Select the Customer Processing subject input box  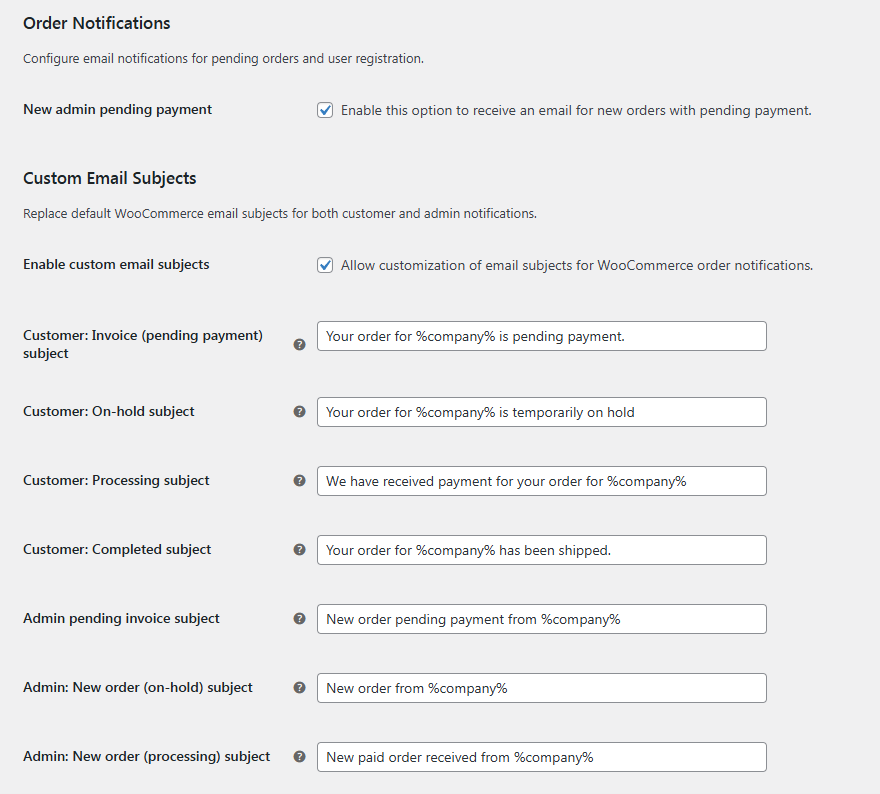click(541, 481)
